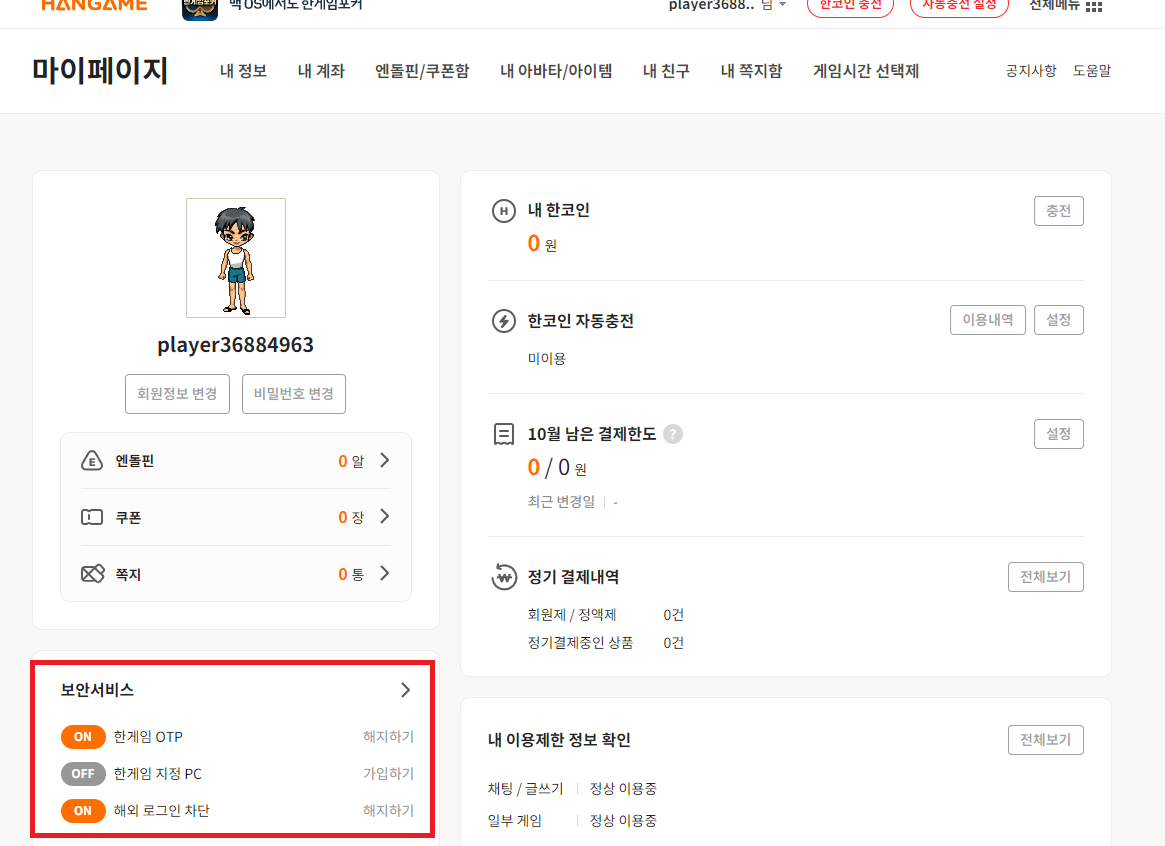Open the 내 아바타/아이템 tab
Viewport: 1165px width, 846px height.
pos(556,71)
